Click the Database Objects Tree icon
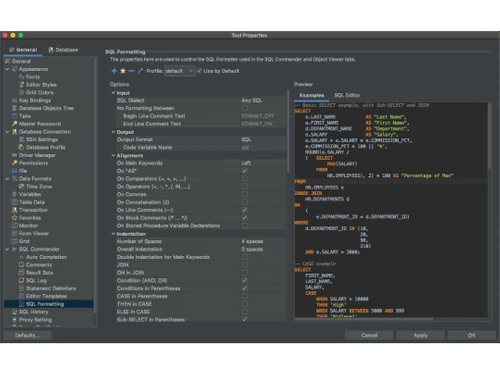The width and height of the screenshot is (500, 375). [x=14, y=108]
